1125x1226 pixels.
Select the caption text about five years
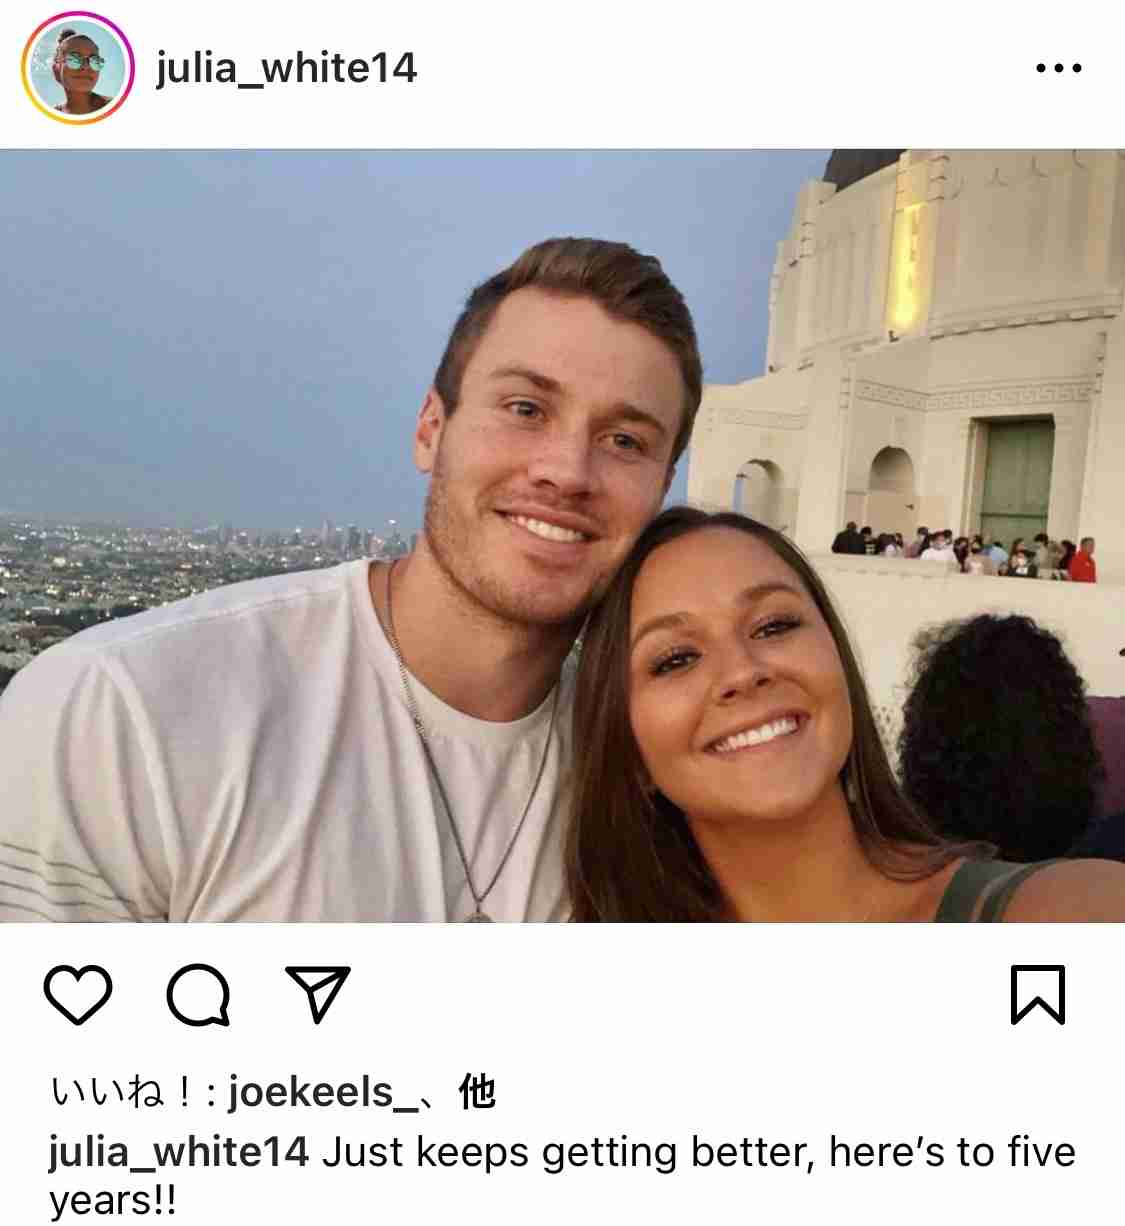(x=562, y=1176)
